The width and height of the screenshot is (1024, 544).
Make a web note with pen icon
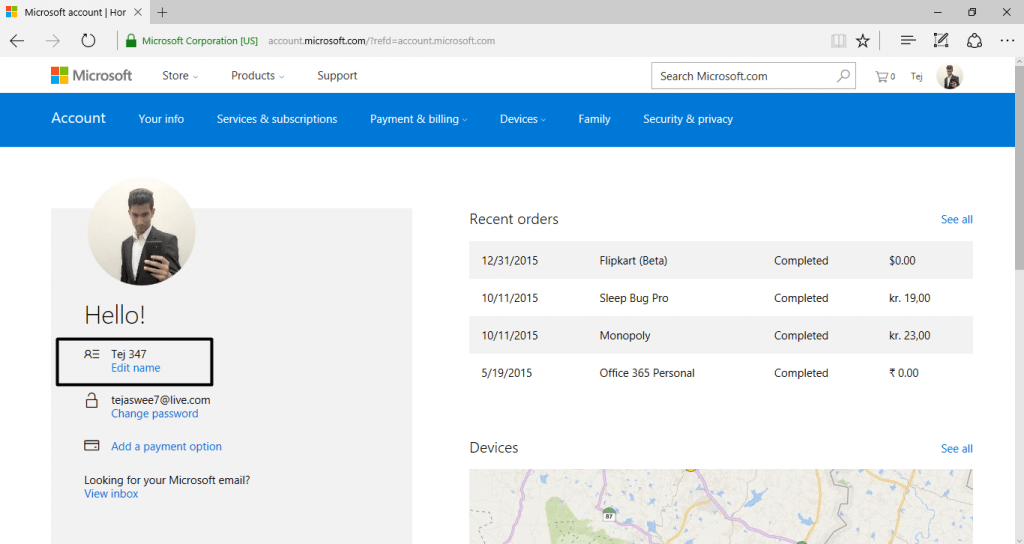click(940, 40)
